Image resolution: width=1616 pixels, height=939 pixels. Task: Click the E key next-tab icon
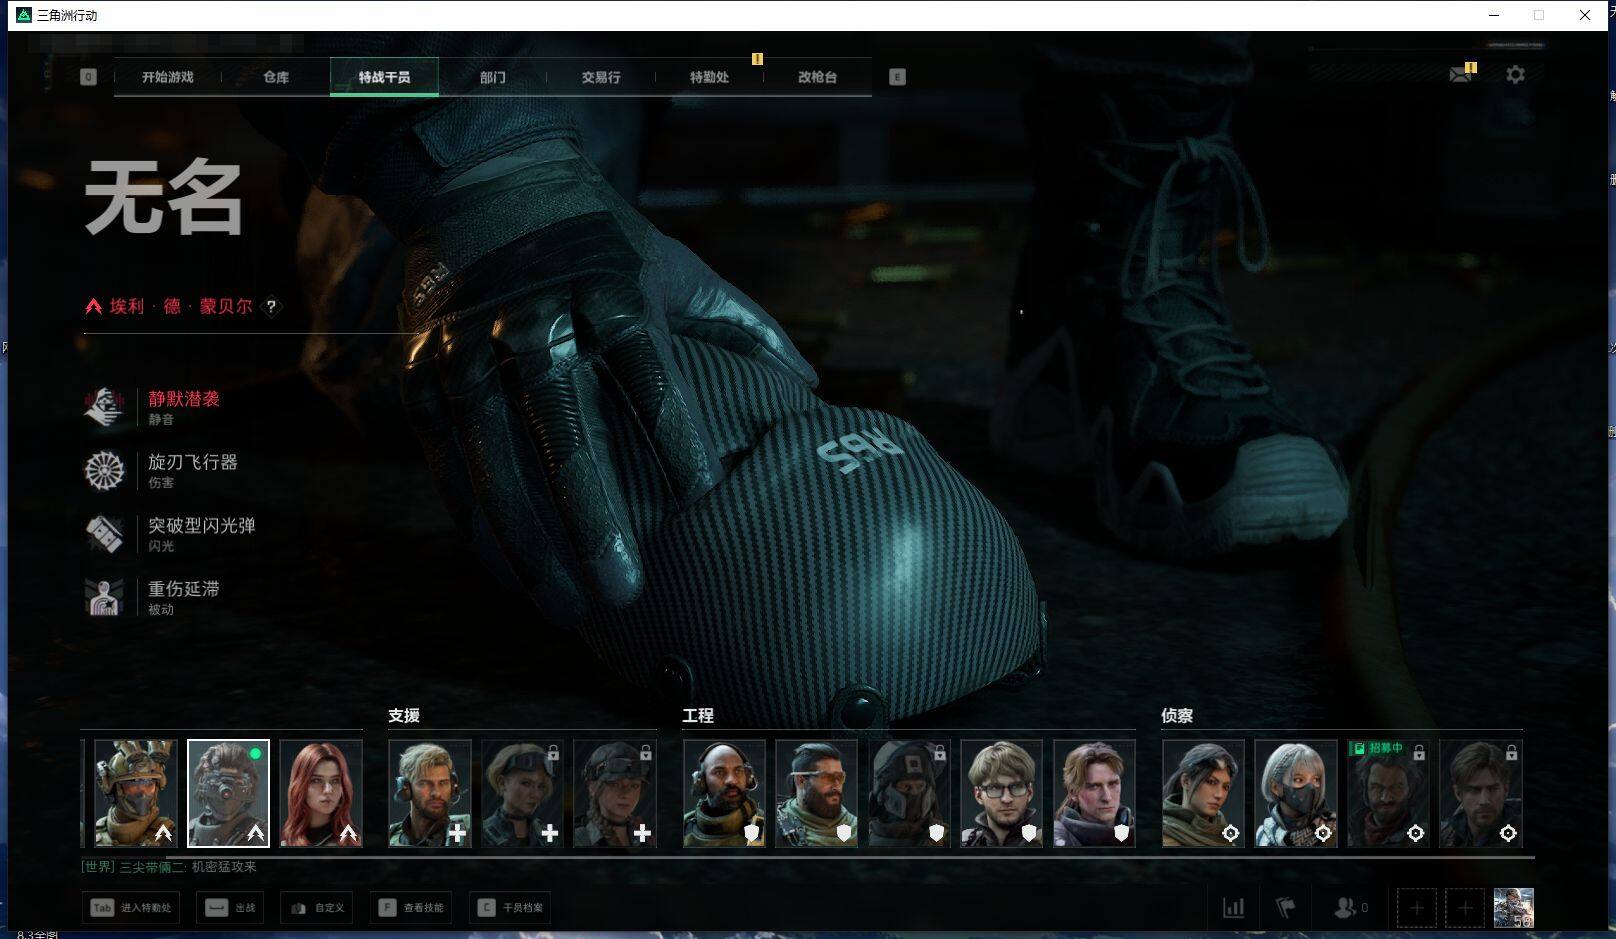[897, 77]
